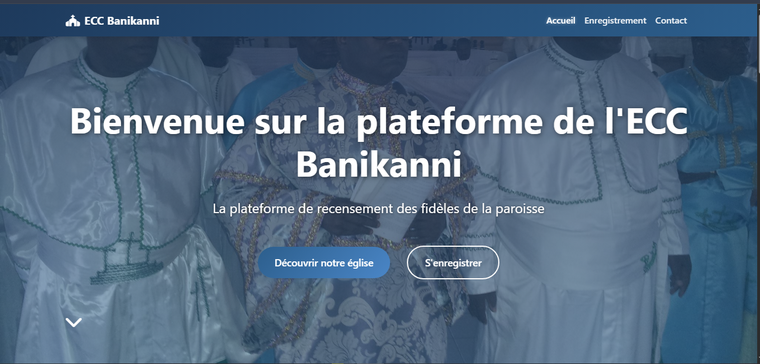The height and width of the screenshot is (364, 760).
Task: Click the word Banikanni in the heading
Action: 379,164
